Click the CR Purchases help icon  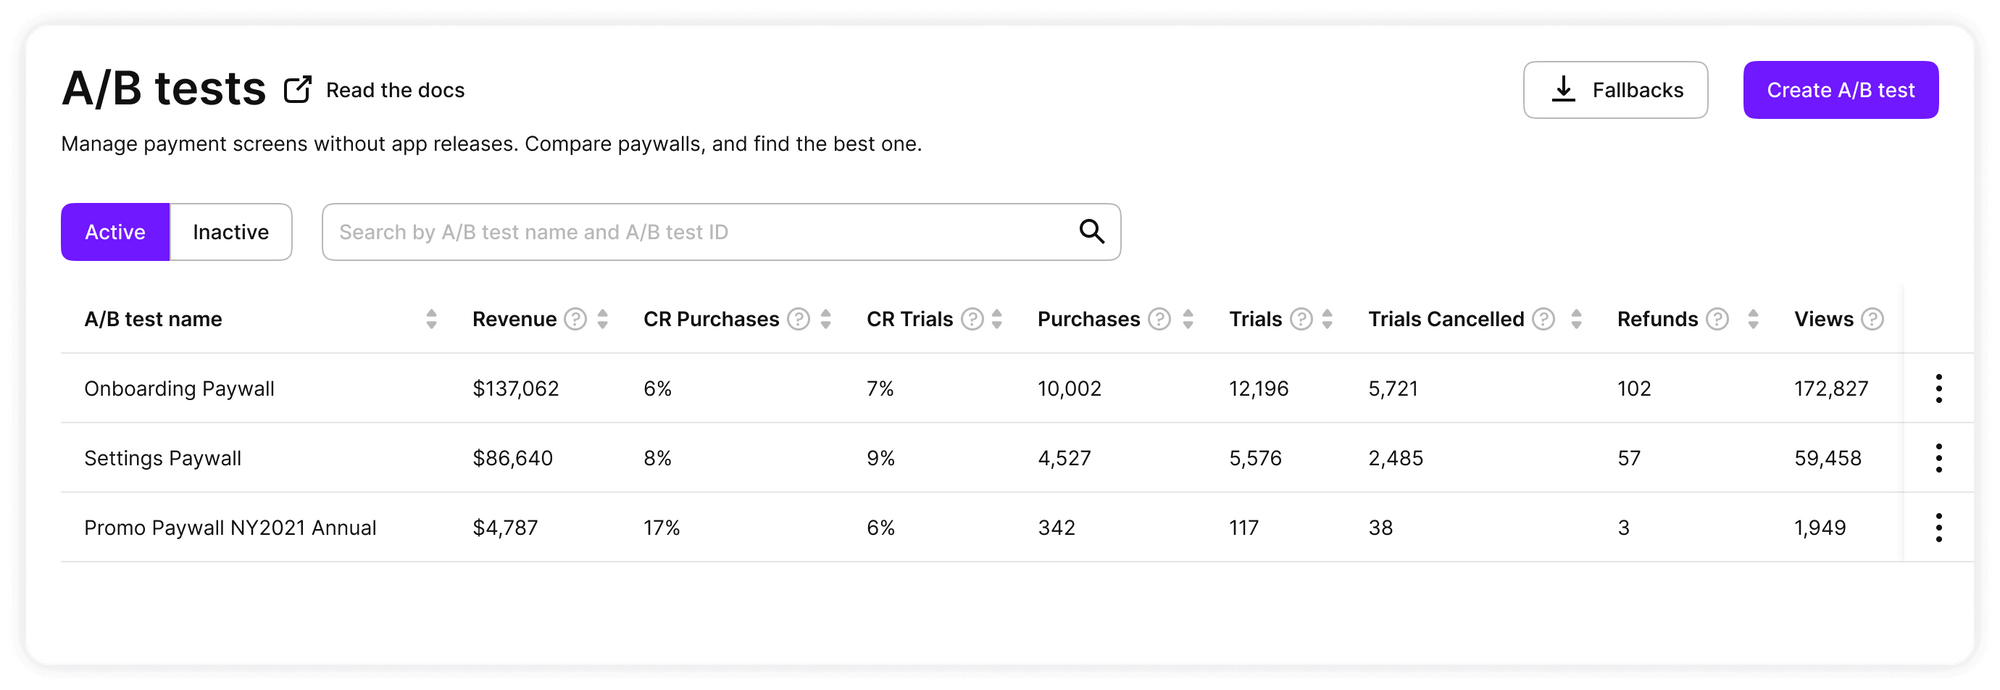798,319
